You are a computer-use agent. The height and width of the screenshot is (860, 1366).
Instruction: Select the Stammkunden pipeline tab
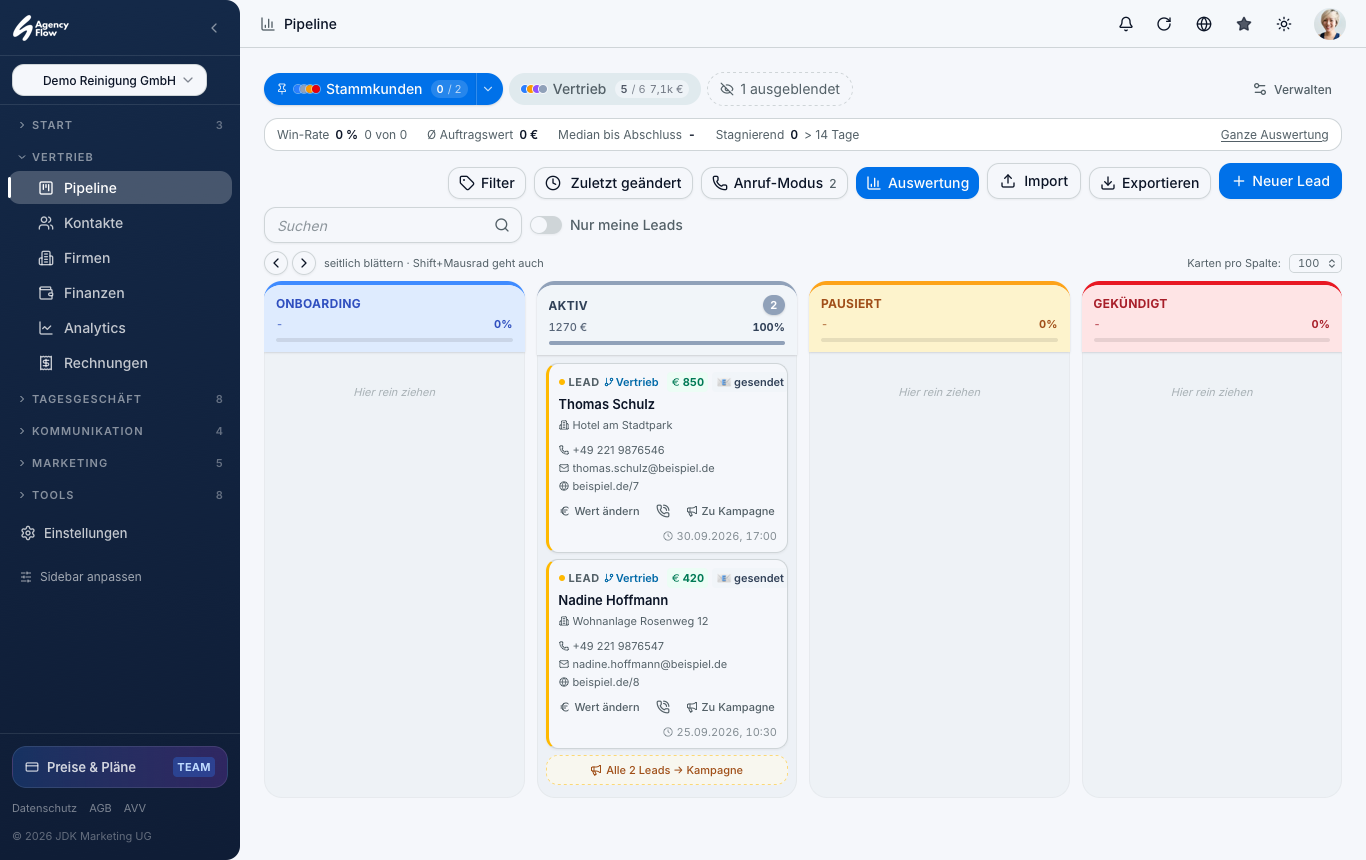click(370, 89)
